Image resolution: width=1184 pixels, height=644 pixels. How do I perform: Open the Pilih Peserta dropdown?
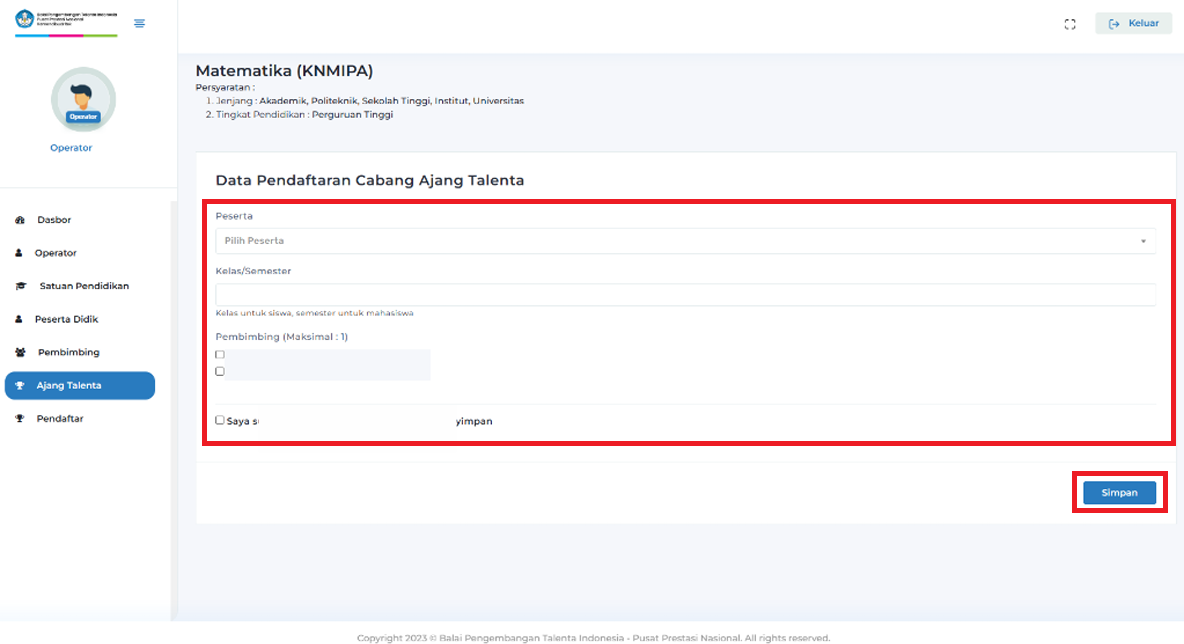click(686, 241)
